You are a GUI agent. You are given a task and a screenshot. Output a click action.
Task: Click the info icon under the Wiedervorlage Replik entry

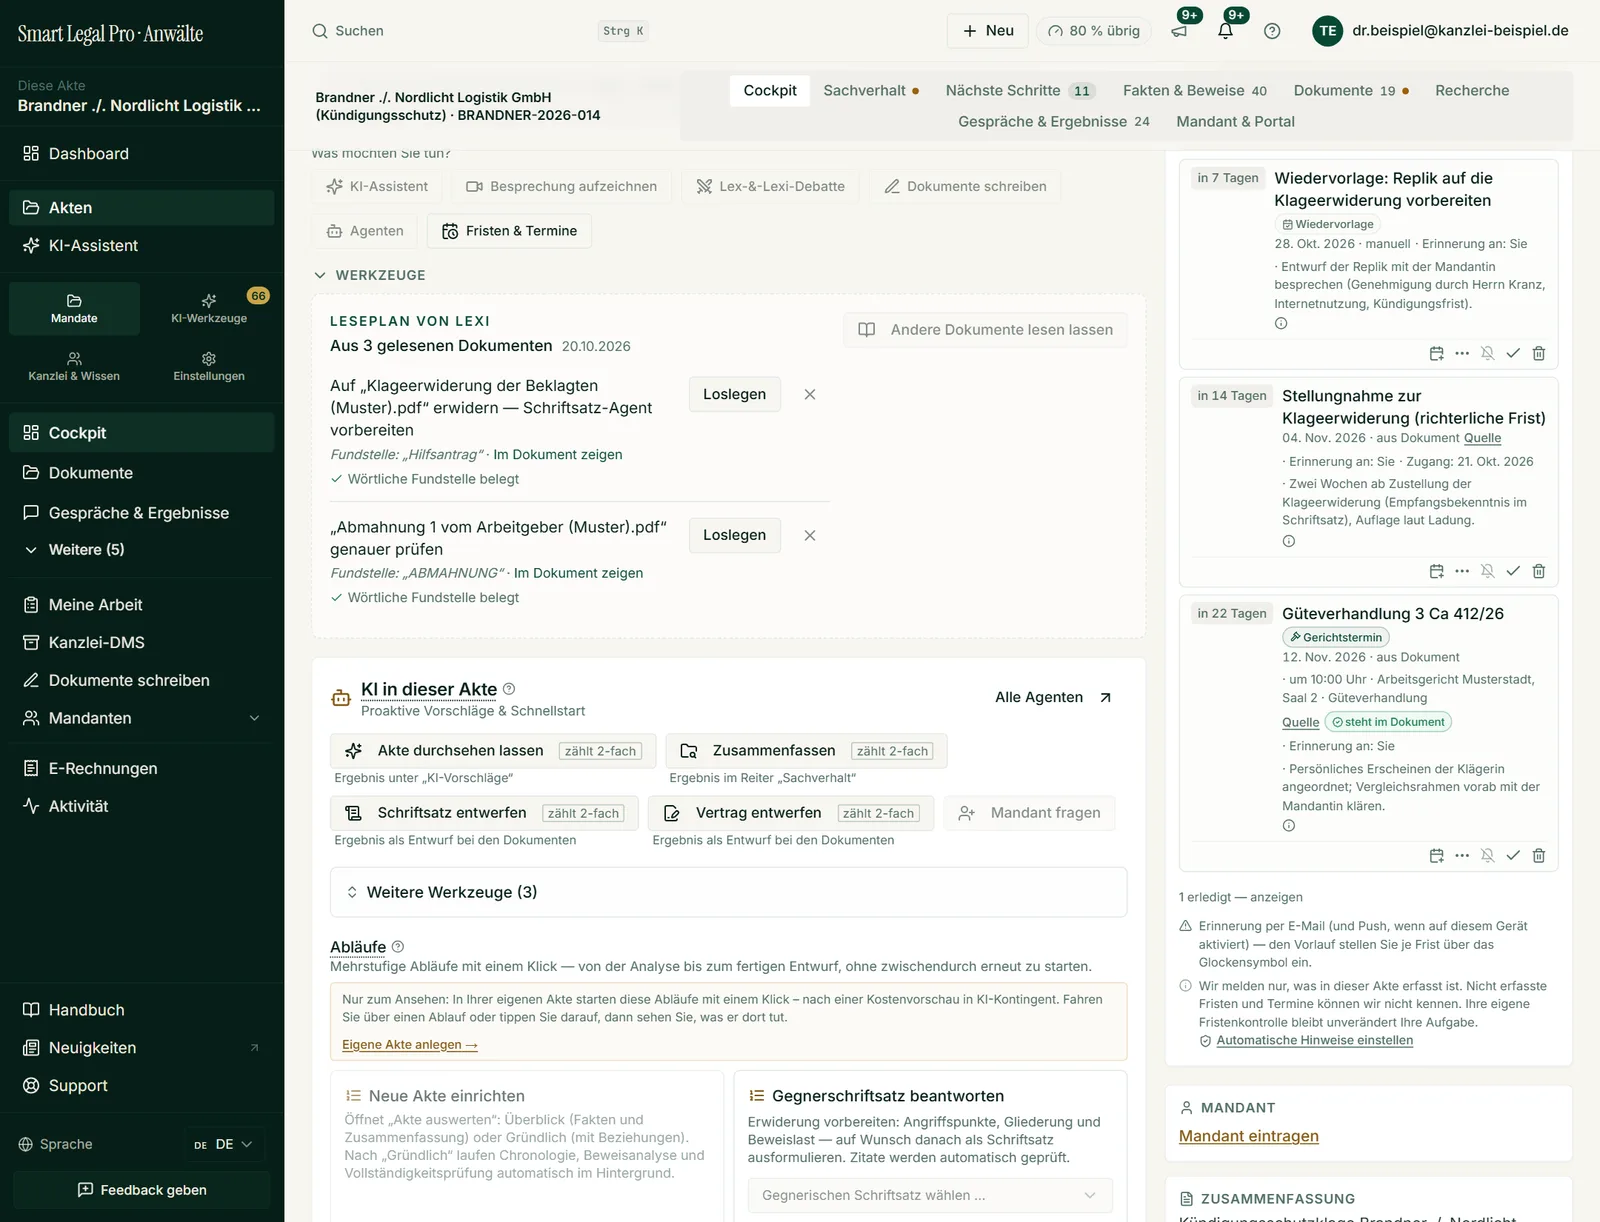[x=1281, y=323]
